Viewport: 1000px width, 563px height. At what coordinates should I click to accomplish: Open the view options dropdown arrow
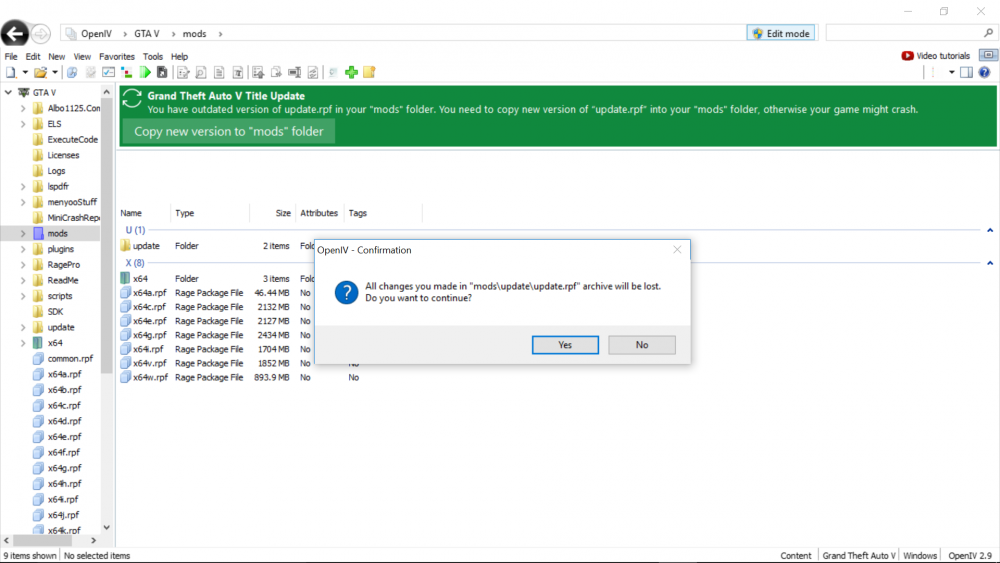point(952,72)
